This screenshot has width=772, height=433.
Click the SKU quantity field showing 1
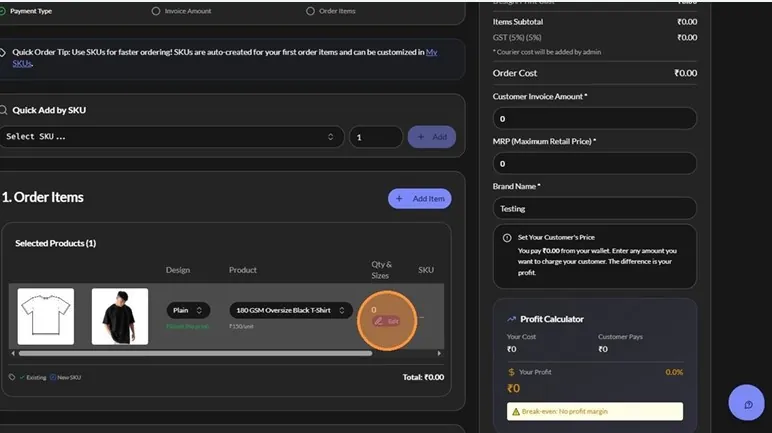click(x=376, y=137)
